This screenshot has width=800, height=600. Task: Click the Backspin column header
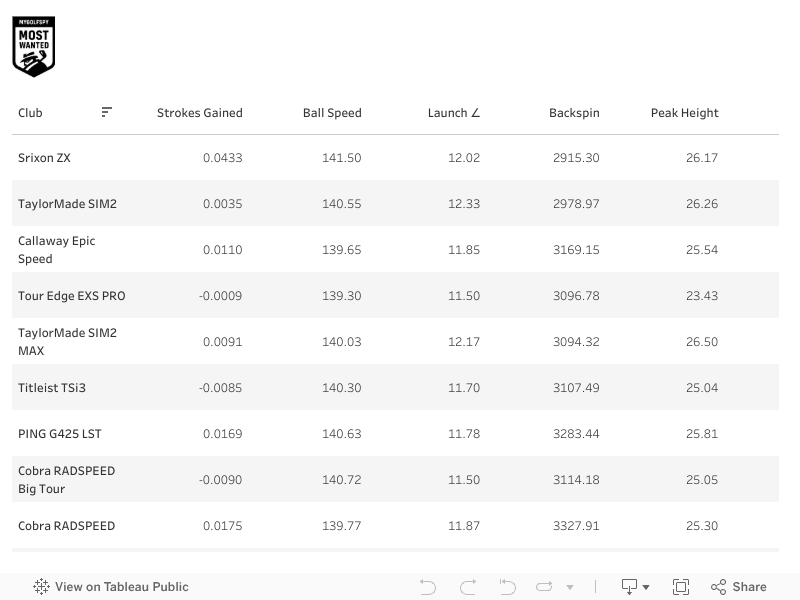point(574,113)
